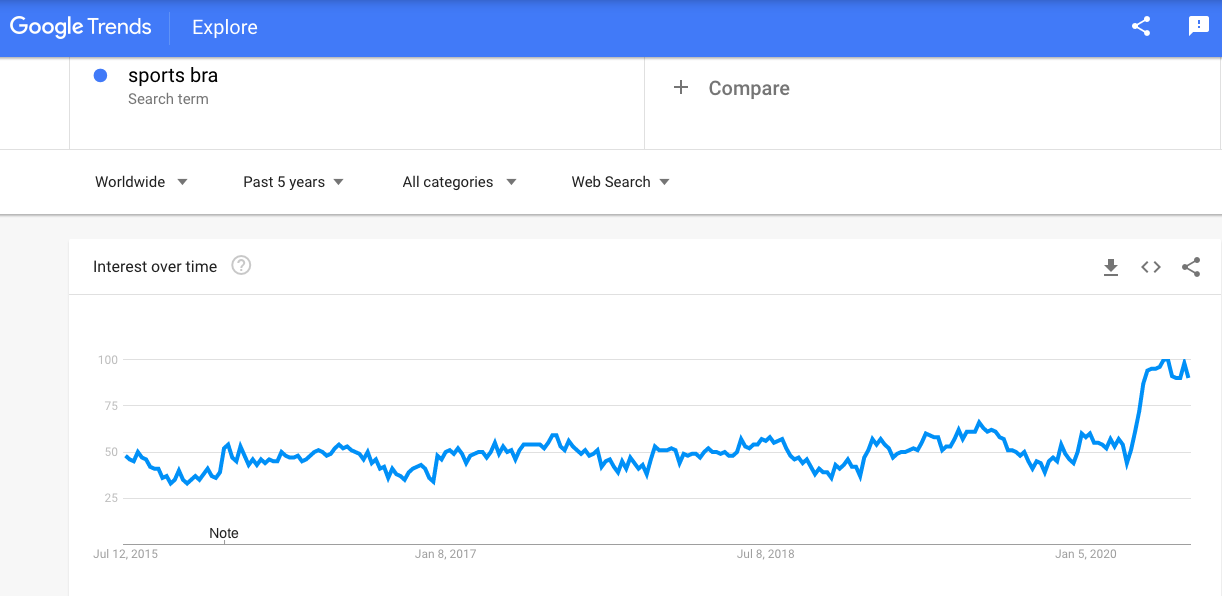The width and height of the screenshot is (1222, 596).
Task: Expand the Past 5 years time range
Action: (293, 182)
